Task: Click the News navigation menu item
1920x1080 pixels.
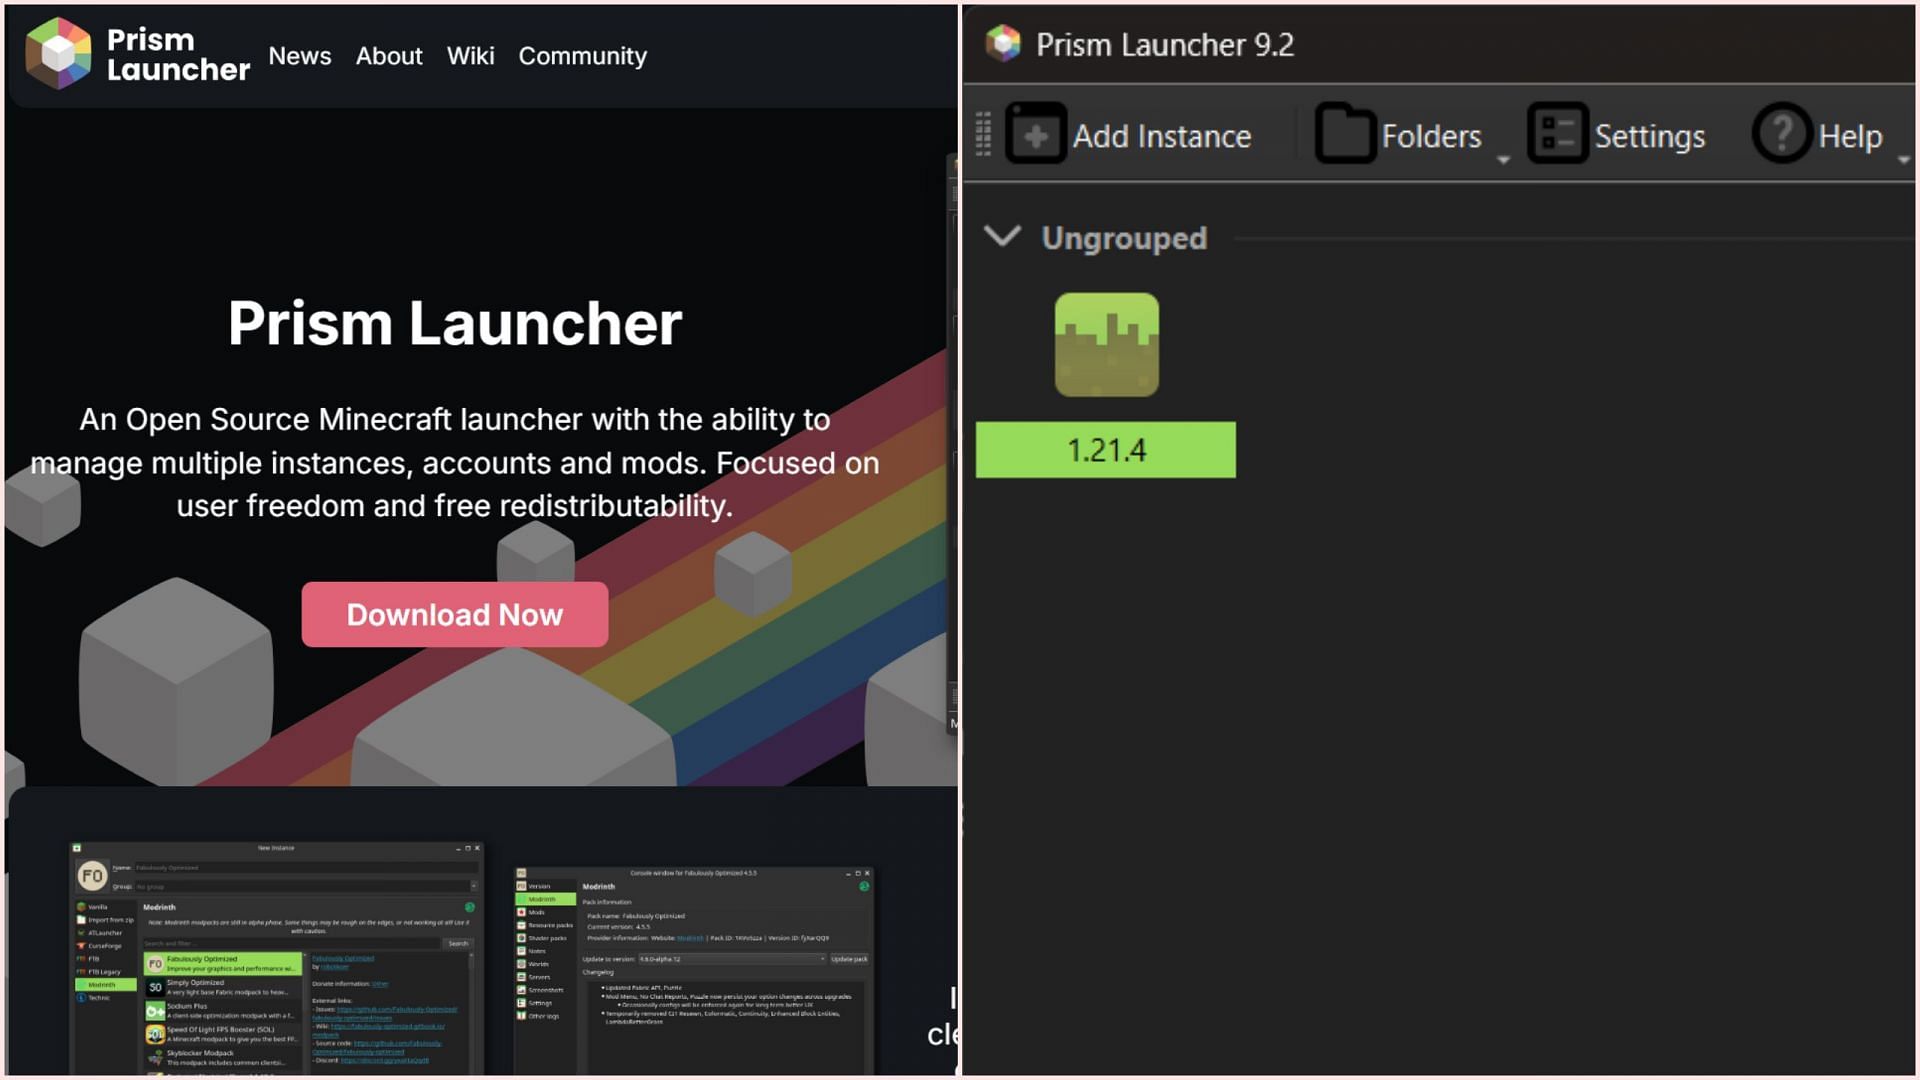Action: pyautogui.click(x=299, y=55)
